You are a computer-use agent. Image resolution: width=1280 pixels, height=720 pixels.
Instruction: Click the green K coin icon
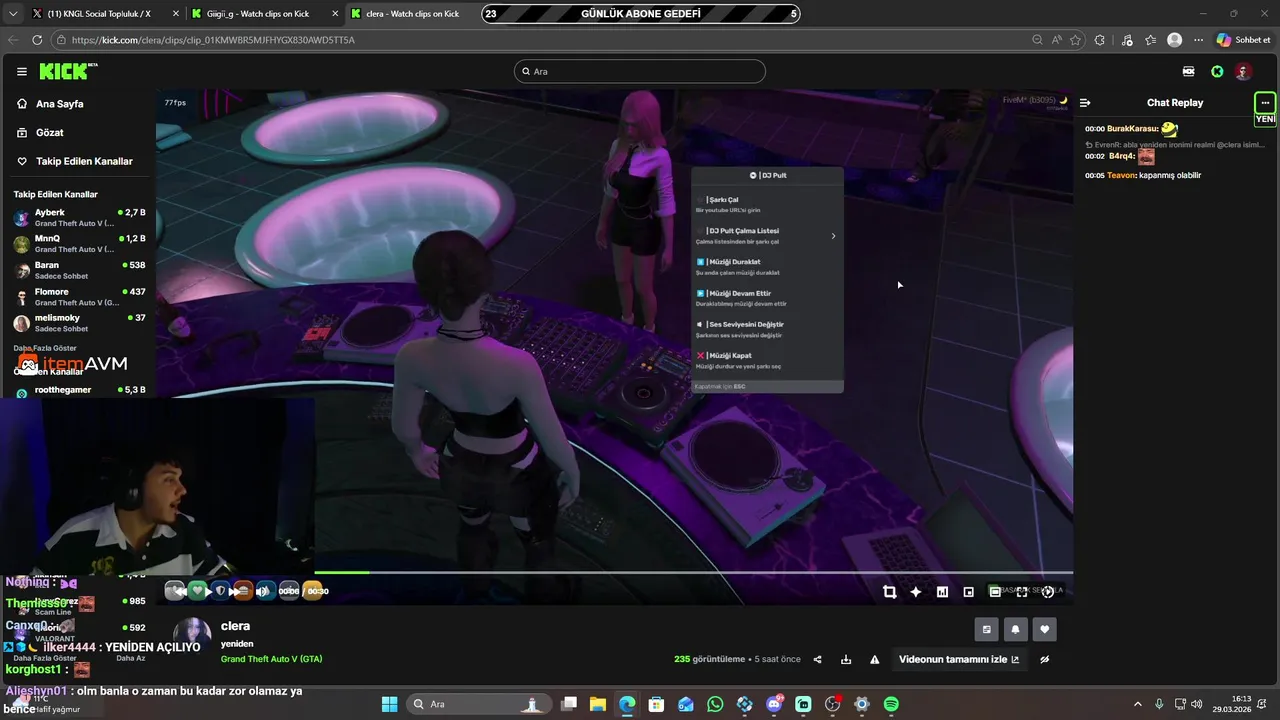coord(1217,71)
